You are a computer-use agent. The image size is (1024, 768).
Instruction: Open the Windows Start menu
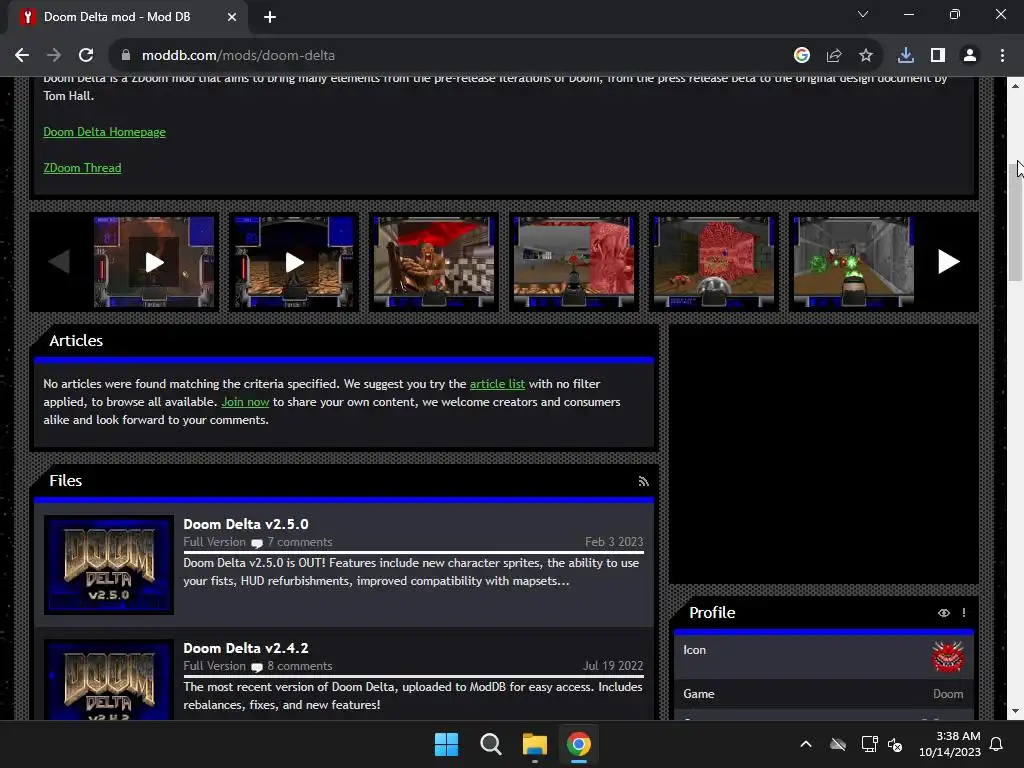(447, 744)
